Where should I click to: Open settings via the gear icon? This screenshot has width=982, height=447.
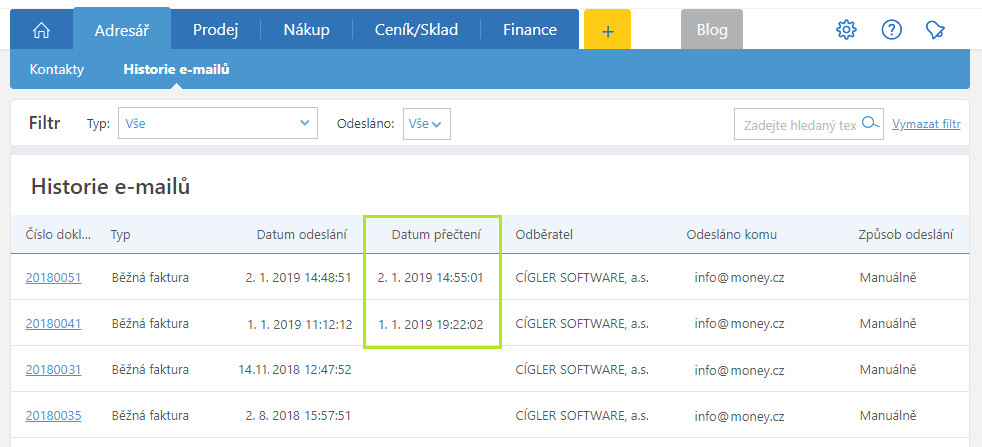tap(846, 29)
